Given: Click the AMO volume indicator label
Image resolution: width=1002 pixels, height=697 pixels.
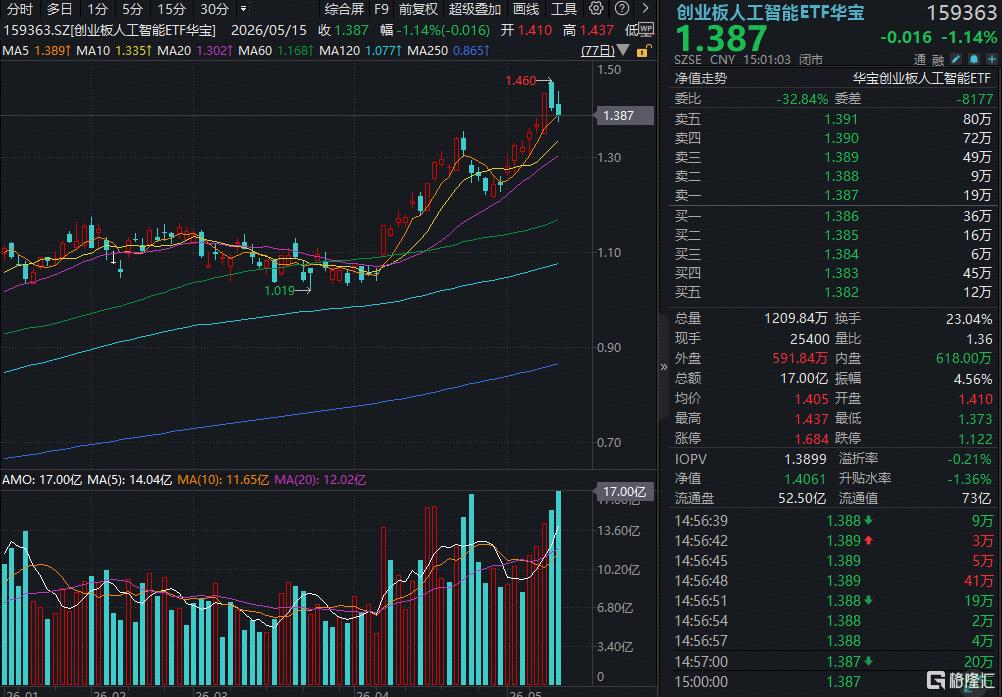Looking at the screenshot, I should [x=42, y=480].
